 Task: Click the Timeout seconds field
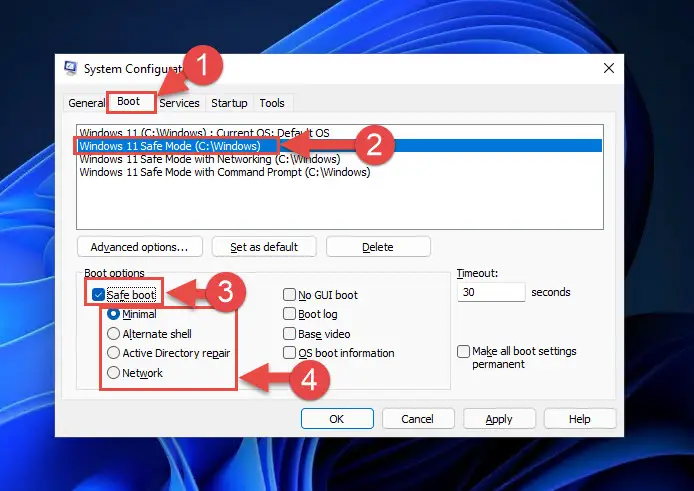(491, 292)
